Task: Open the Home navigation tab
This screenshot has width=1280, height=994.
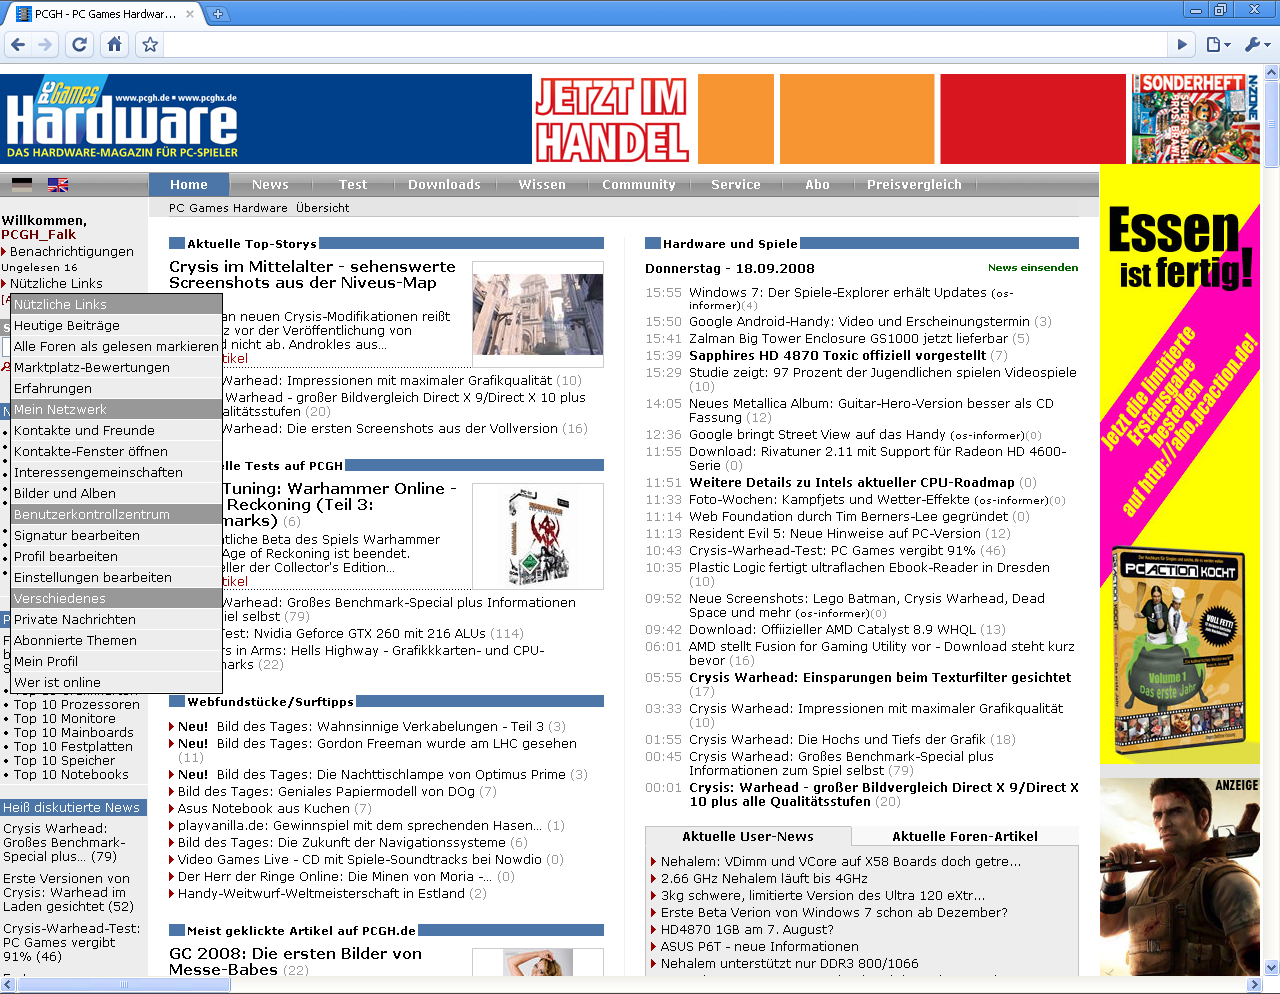Action: [189, 185]
